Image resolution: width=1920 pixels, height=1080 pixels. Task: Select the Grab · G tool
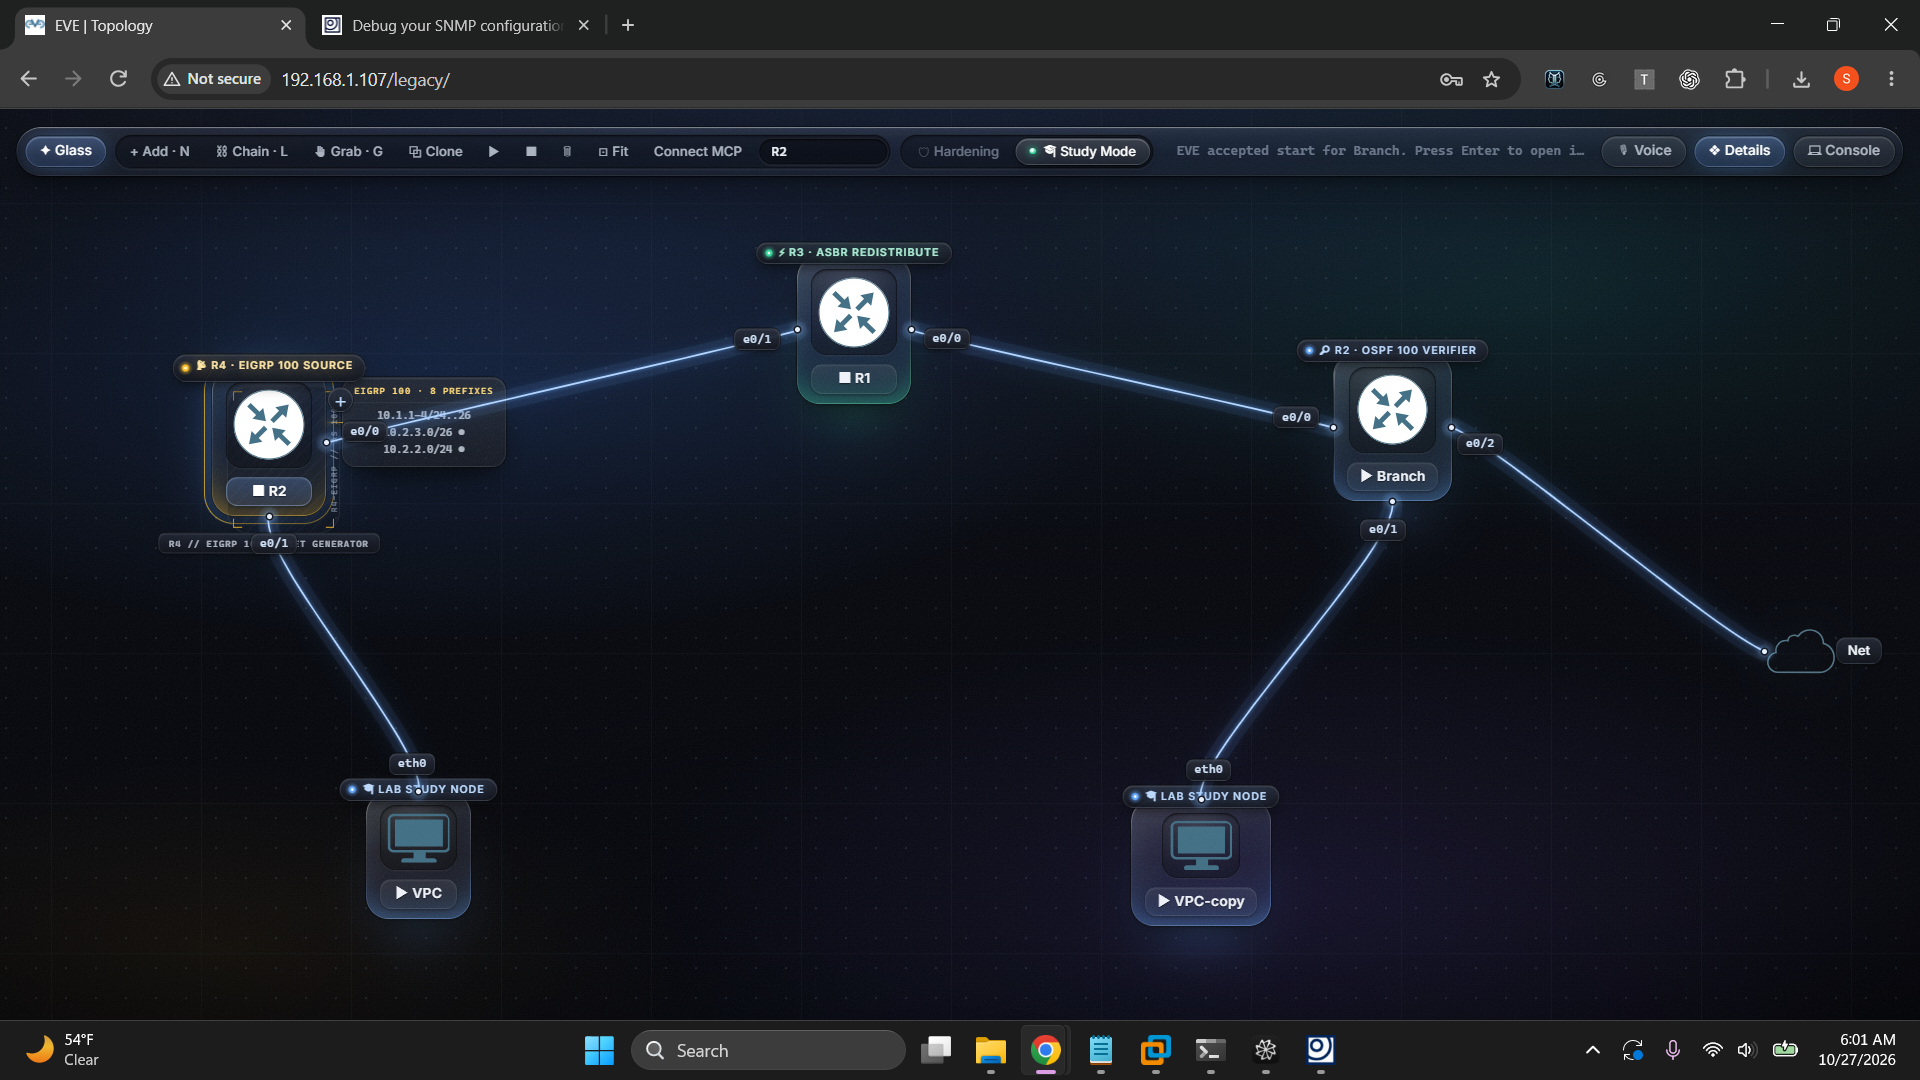pyautogui.click(x=349, y=151)
